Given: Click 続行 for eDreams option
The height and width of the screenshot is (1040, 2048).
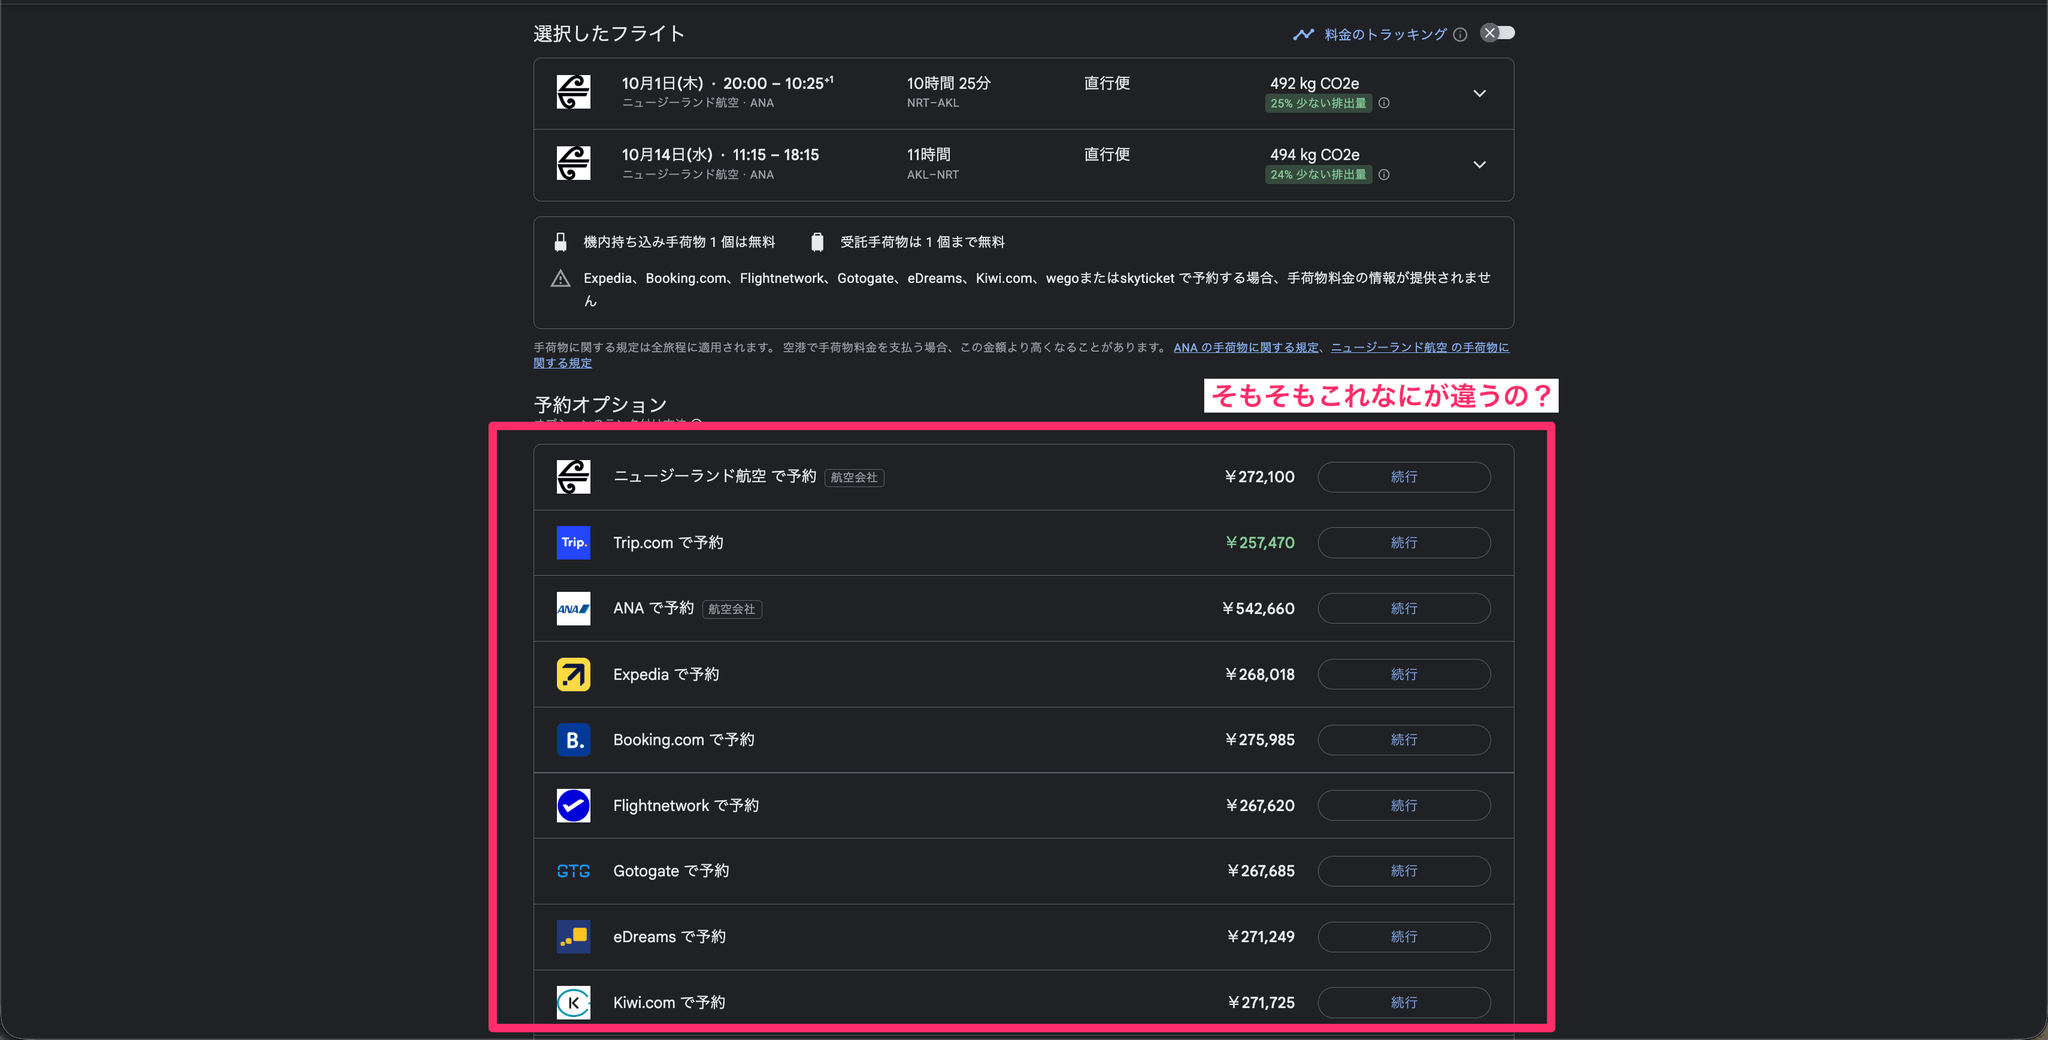Looking at the screenshot, I should 1404,937.
